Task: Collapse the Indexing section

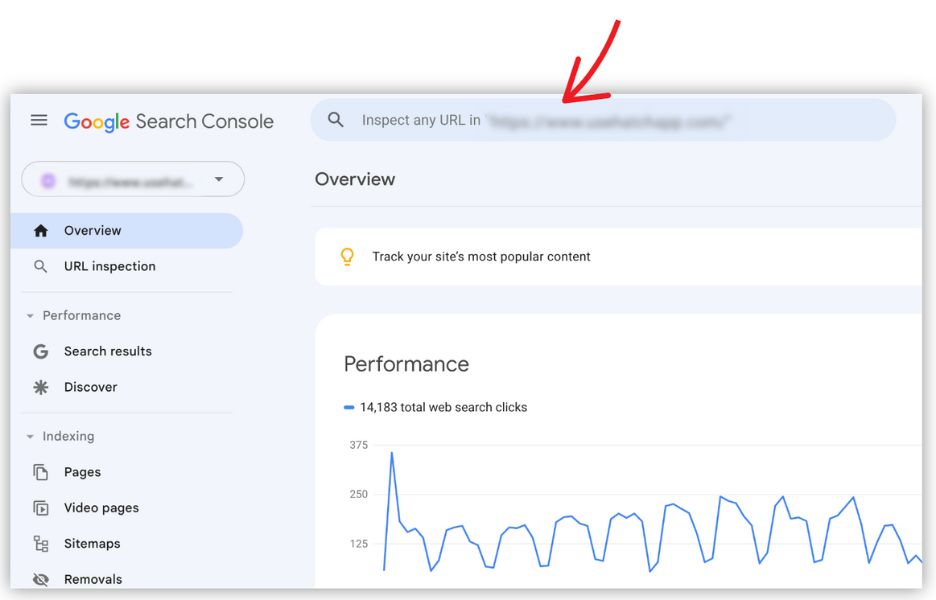Action: pyautogui.click(x=30, y=437)
